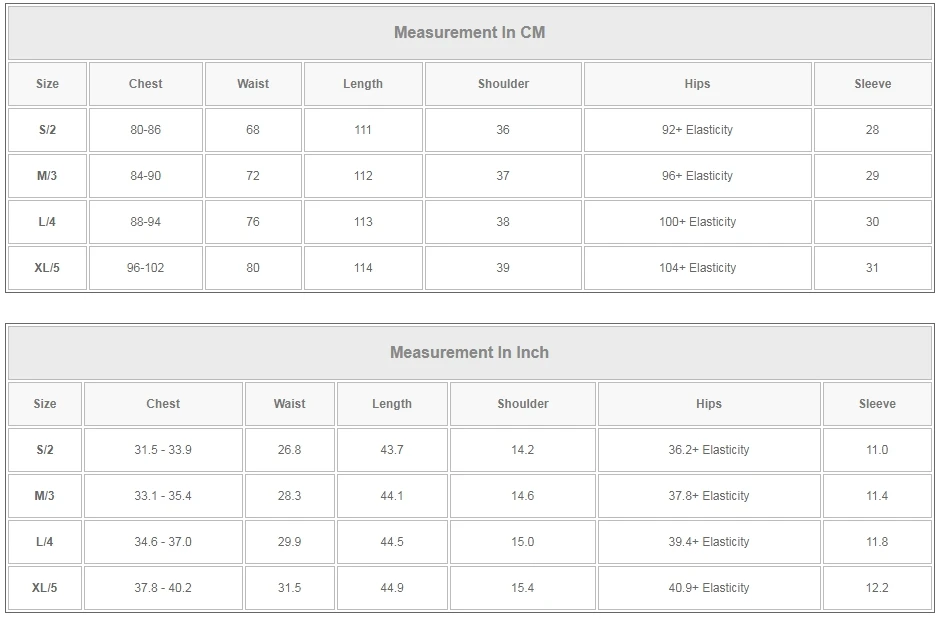Screen dimensions: 941x619
Task: Click the Shoulder header in Inch table
Action: pos(523,404)
